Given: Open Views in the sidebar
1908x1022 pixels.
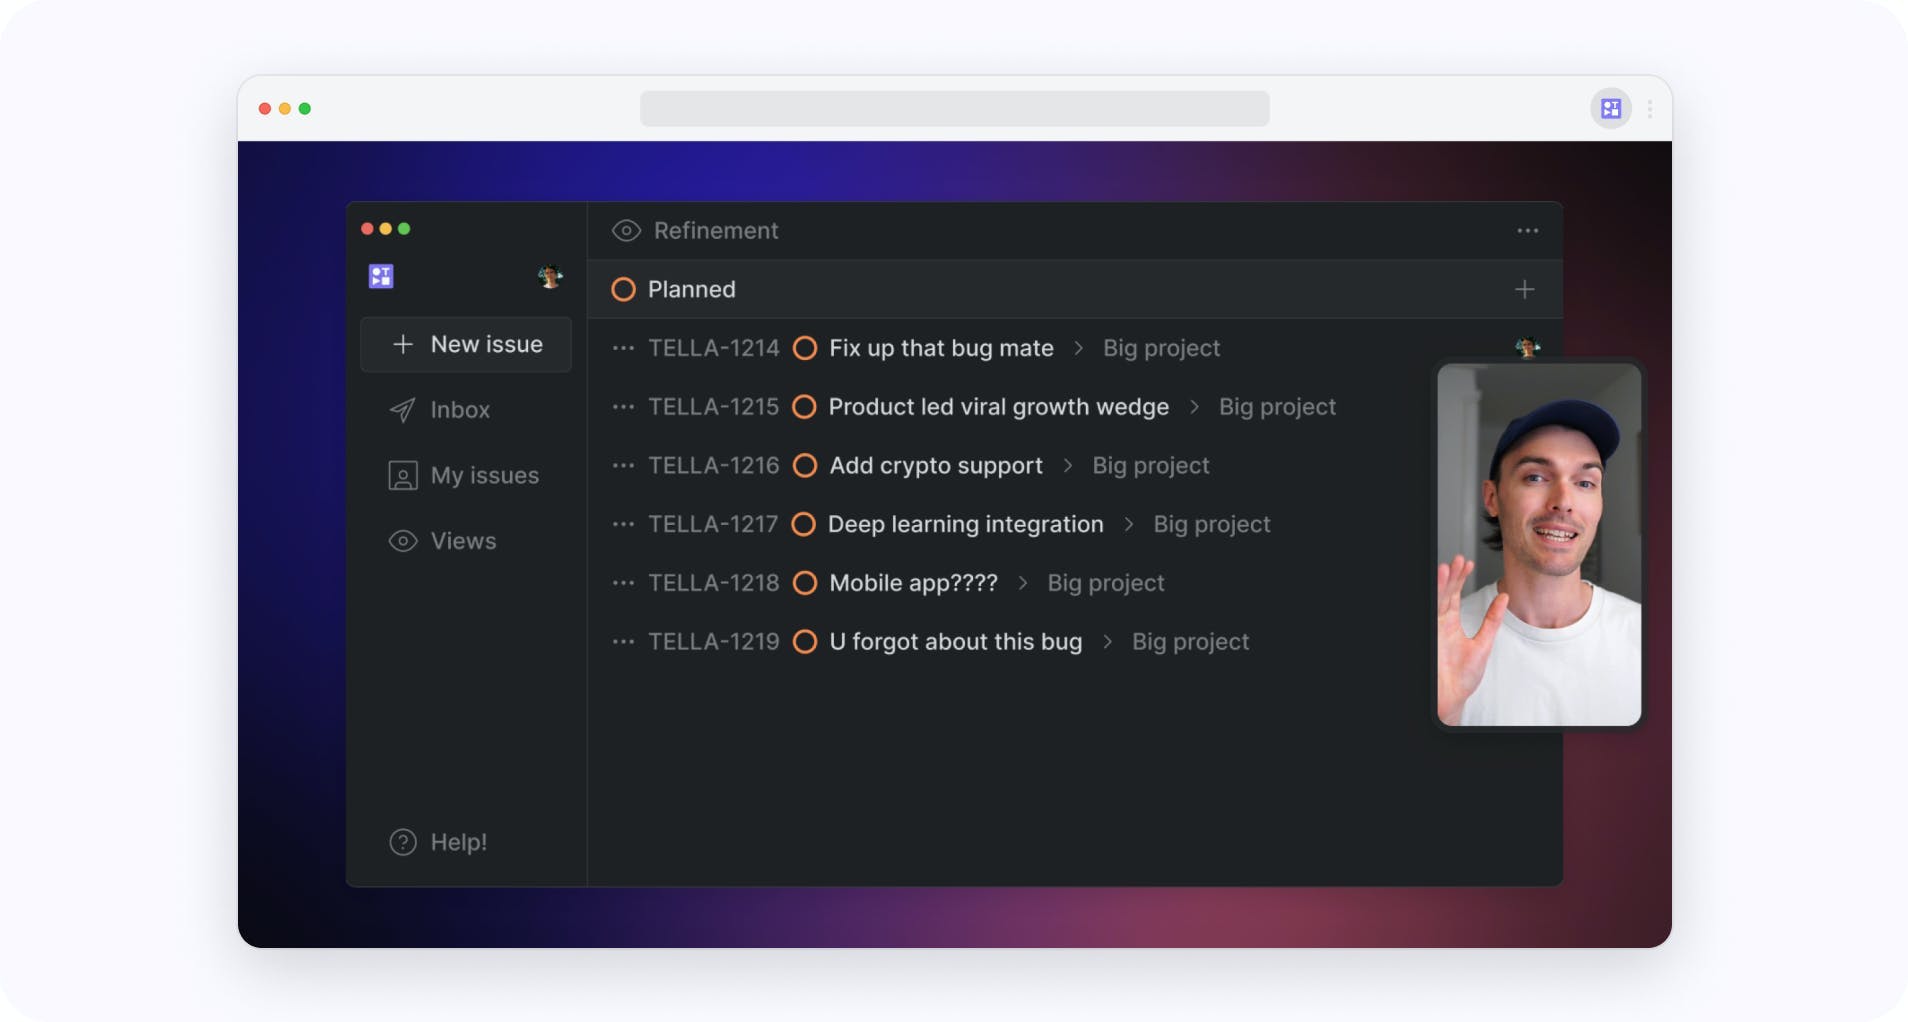Looking at the screenshot, I should click(442, 541).
